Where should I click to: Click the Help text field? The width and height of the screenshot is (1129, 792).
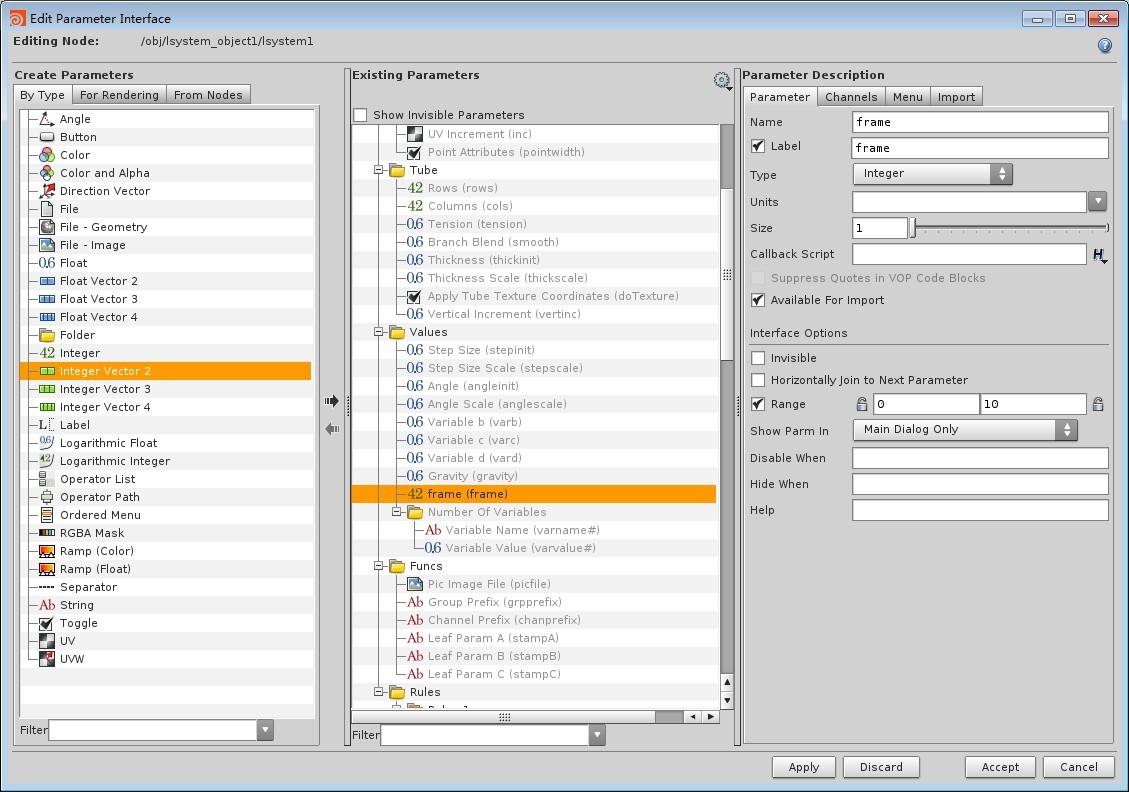click(x=980, y=510)
